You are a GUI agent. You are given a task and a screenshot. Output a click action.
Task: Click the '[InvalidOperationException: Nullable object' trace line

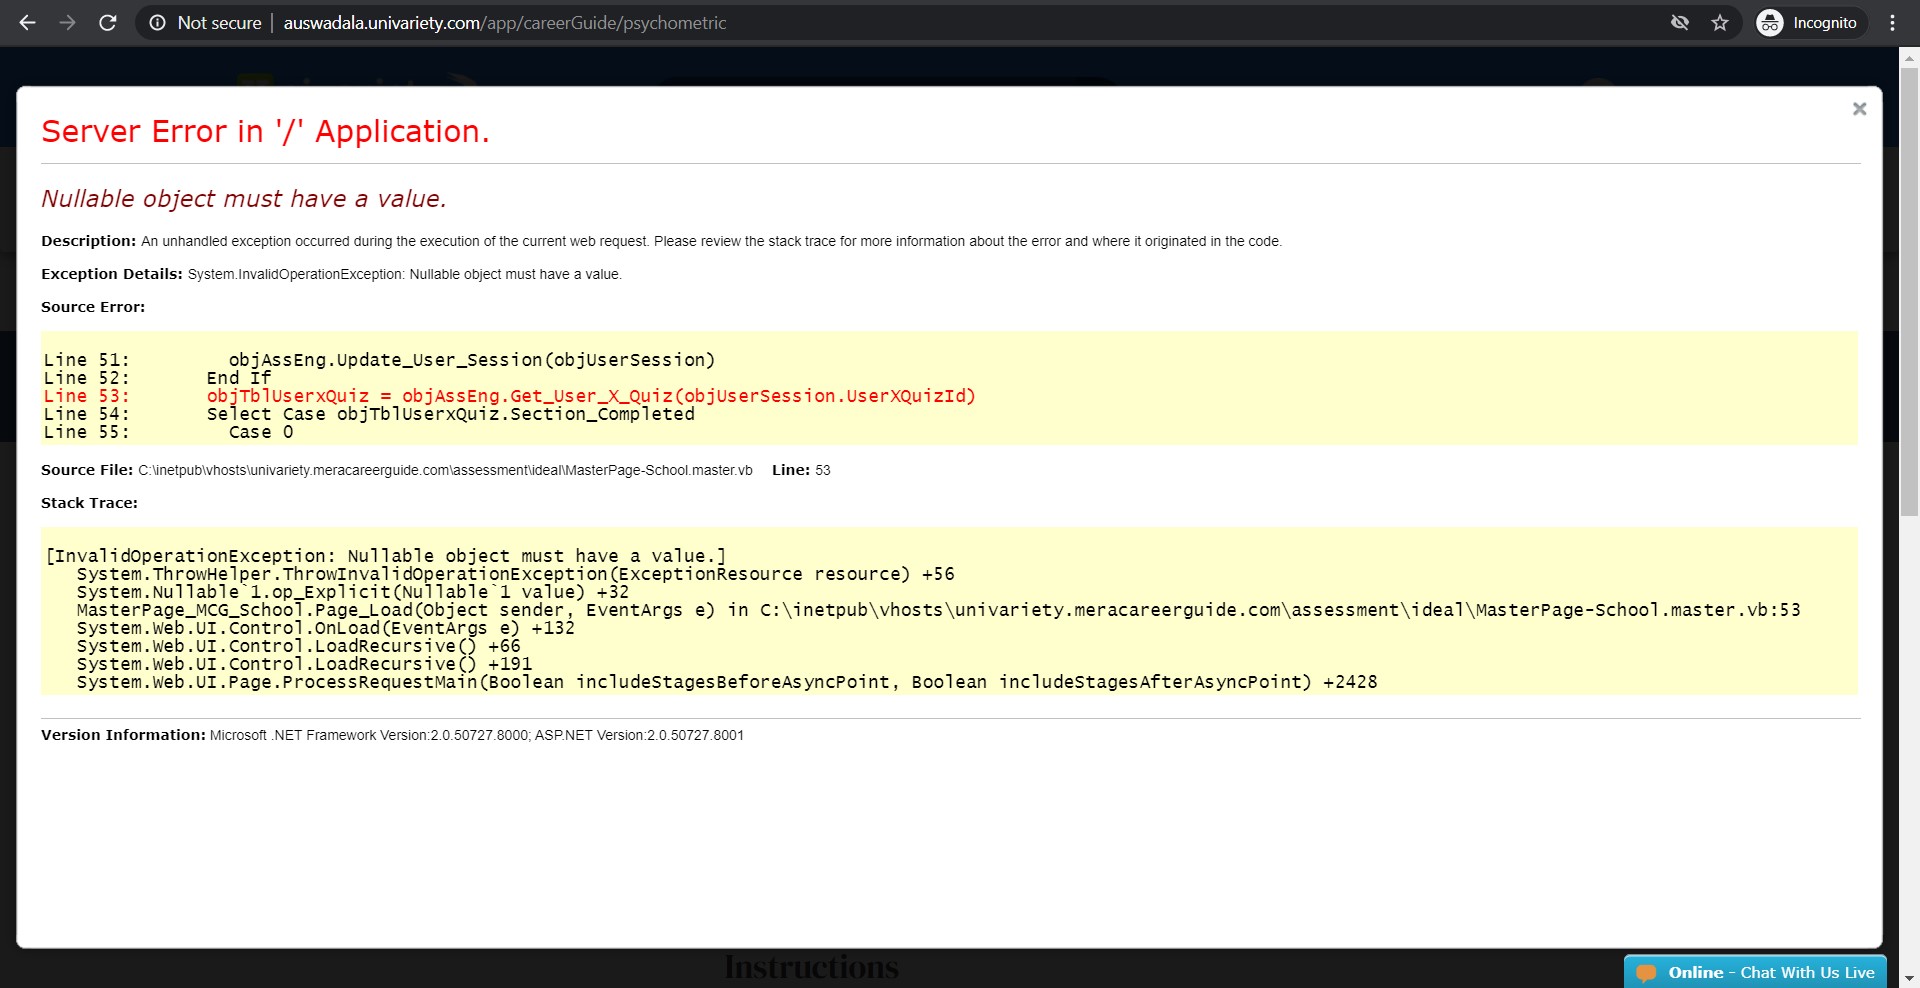tap(386, 556)
